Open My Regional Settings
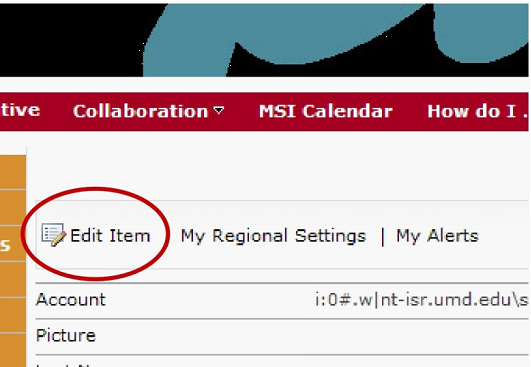 tap(273, 236)
